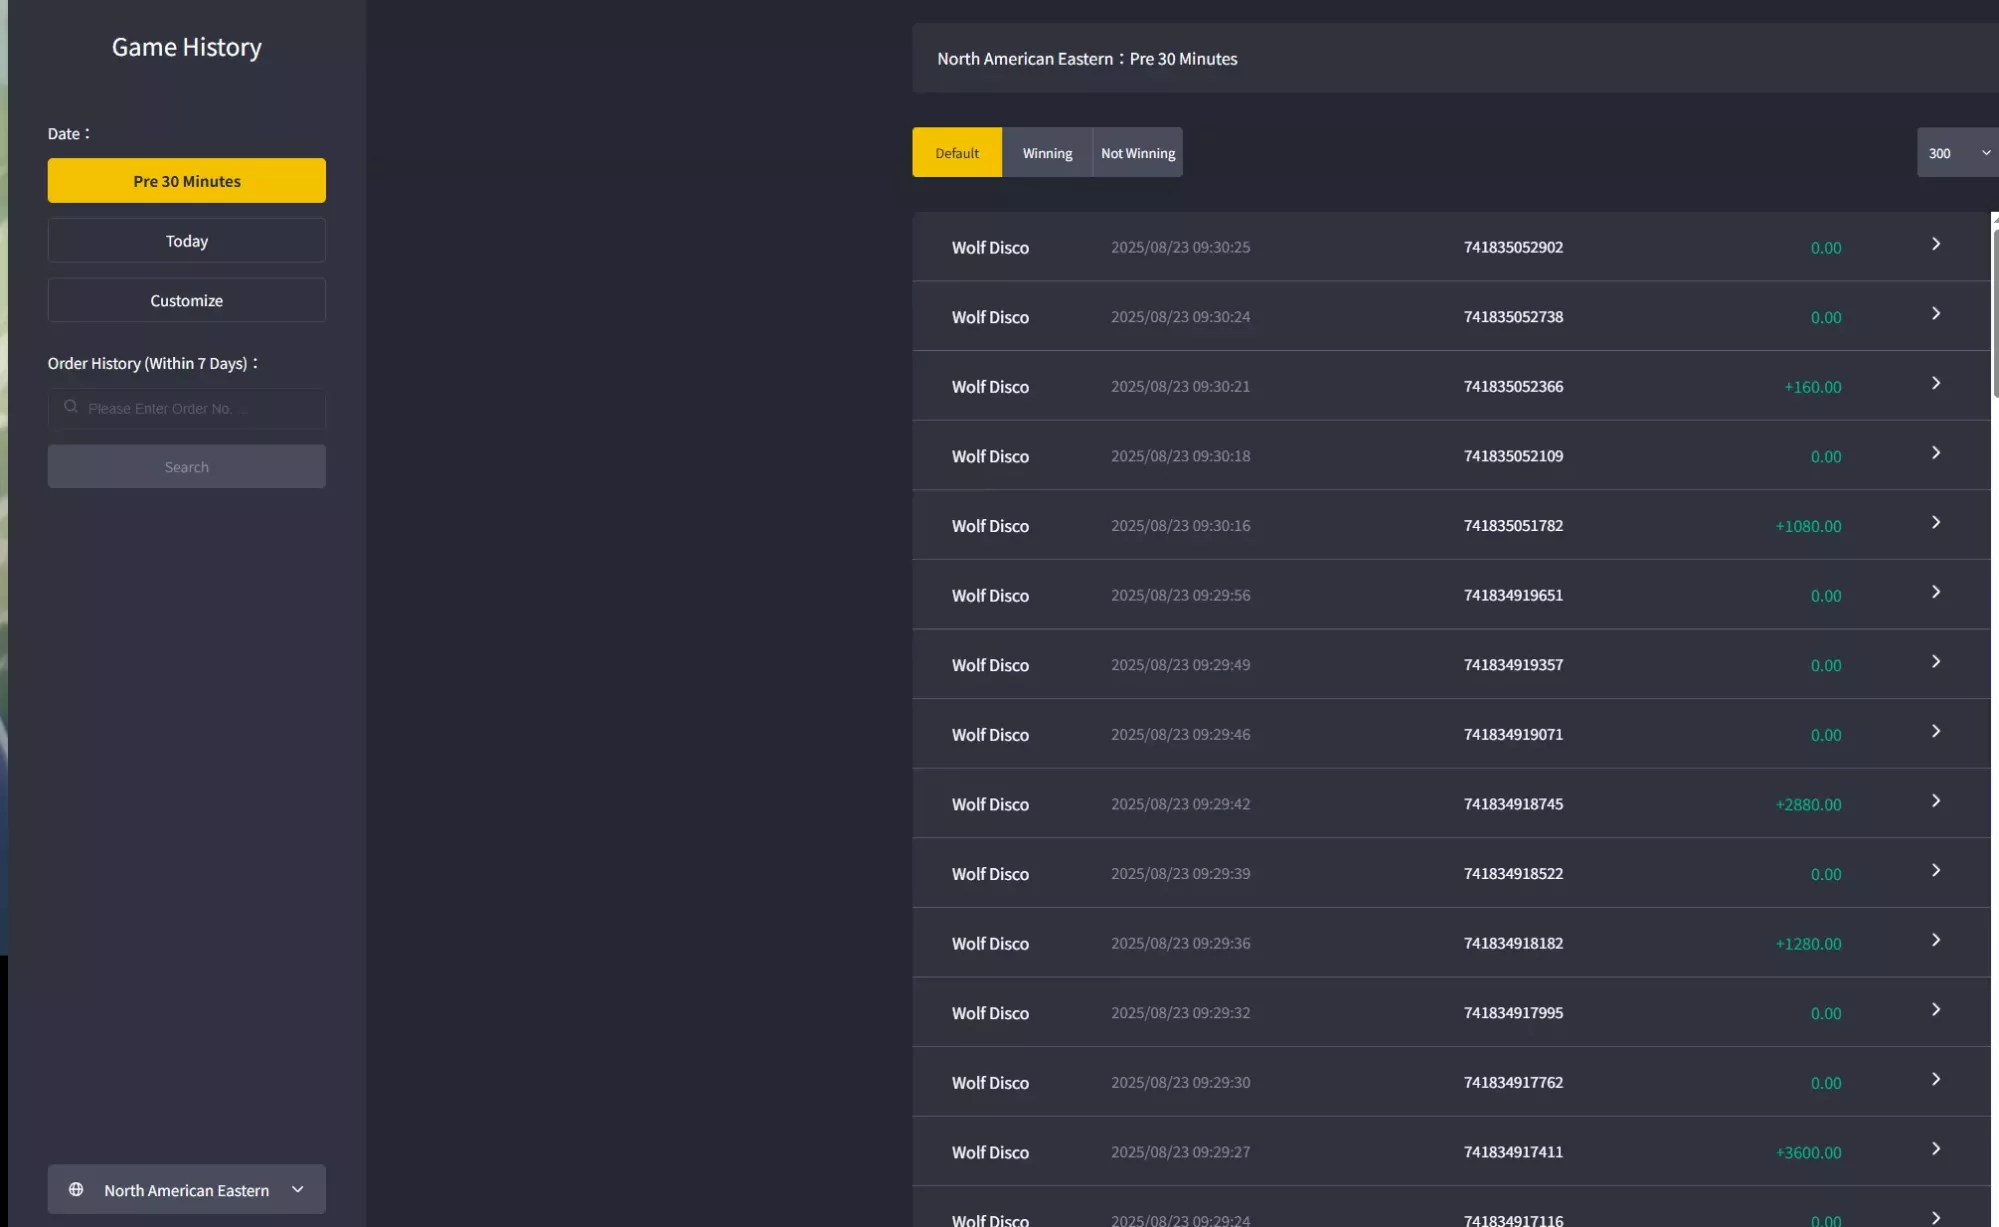Switch to the Winning tab

[1047, 153]
